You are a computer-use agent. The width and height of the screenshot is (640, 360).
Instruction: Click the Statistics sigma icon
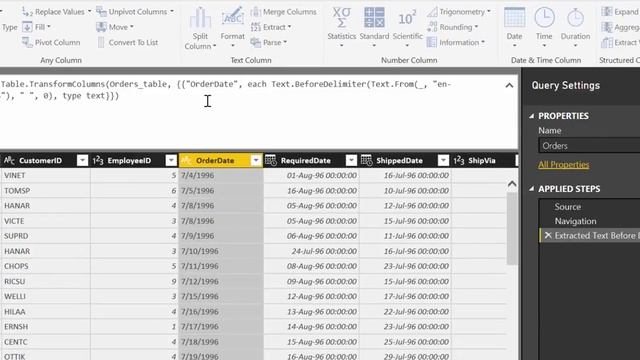click(342, 18)
